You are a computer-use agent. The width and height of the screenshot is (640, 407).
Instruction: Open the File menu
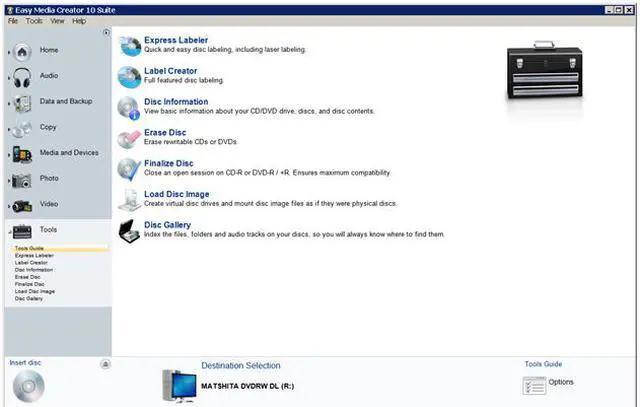(13, 20)
